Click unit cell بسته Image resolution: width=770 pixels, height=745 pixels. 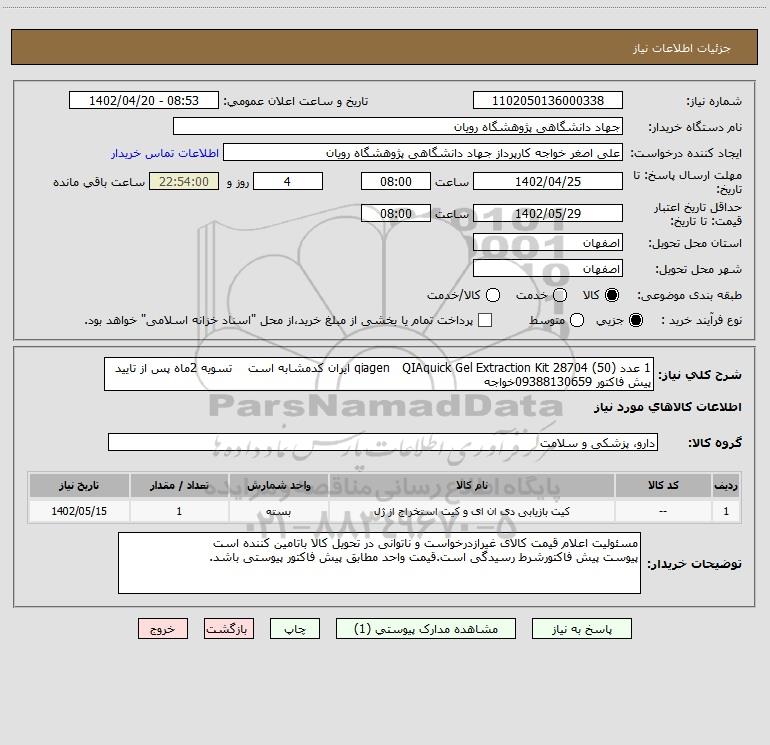[x=278, y=511]
